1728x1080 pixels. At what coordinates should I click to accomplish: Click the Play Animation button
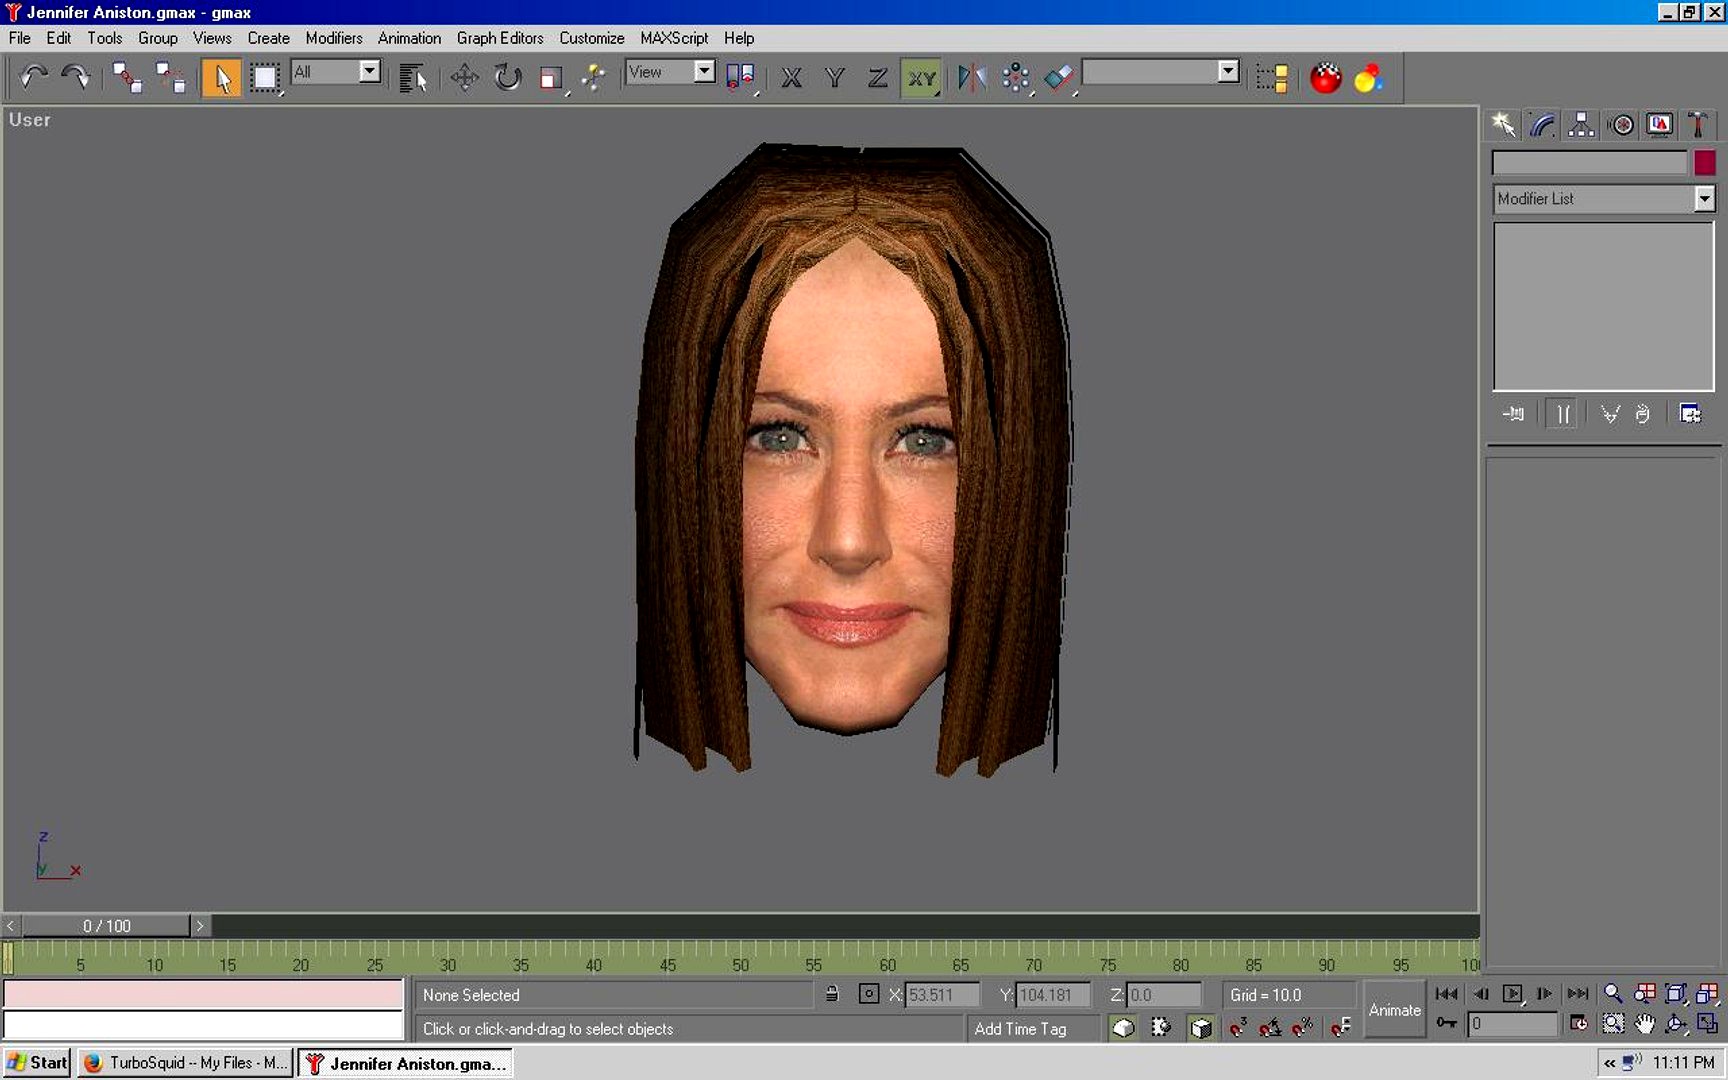(x=1512, y=993)
